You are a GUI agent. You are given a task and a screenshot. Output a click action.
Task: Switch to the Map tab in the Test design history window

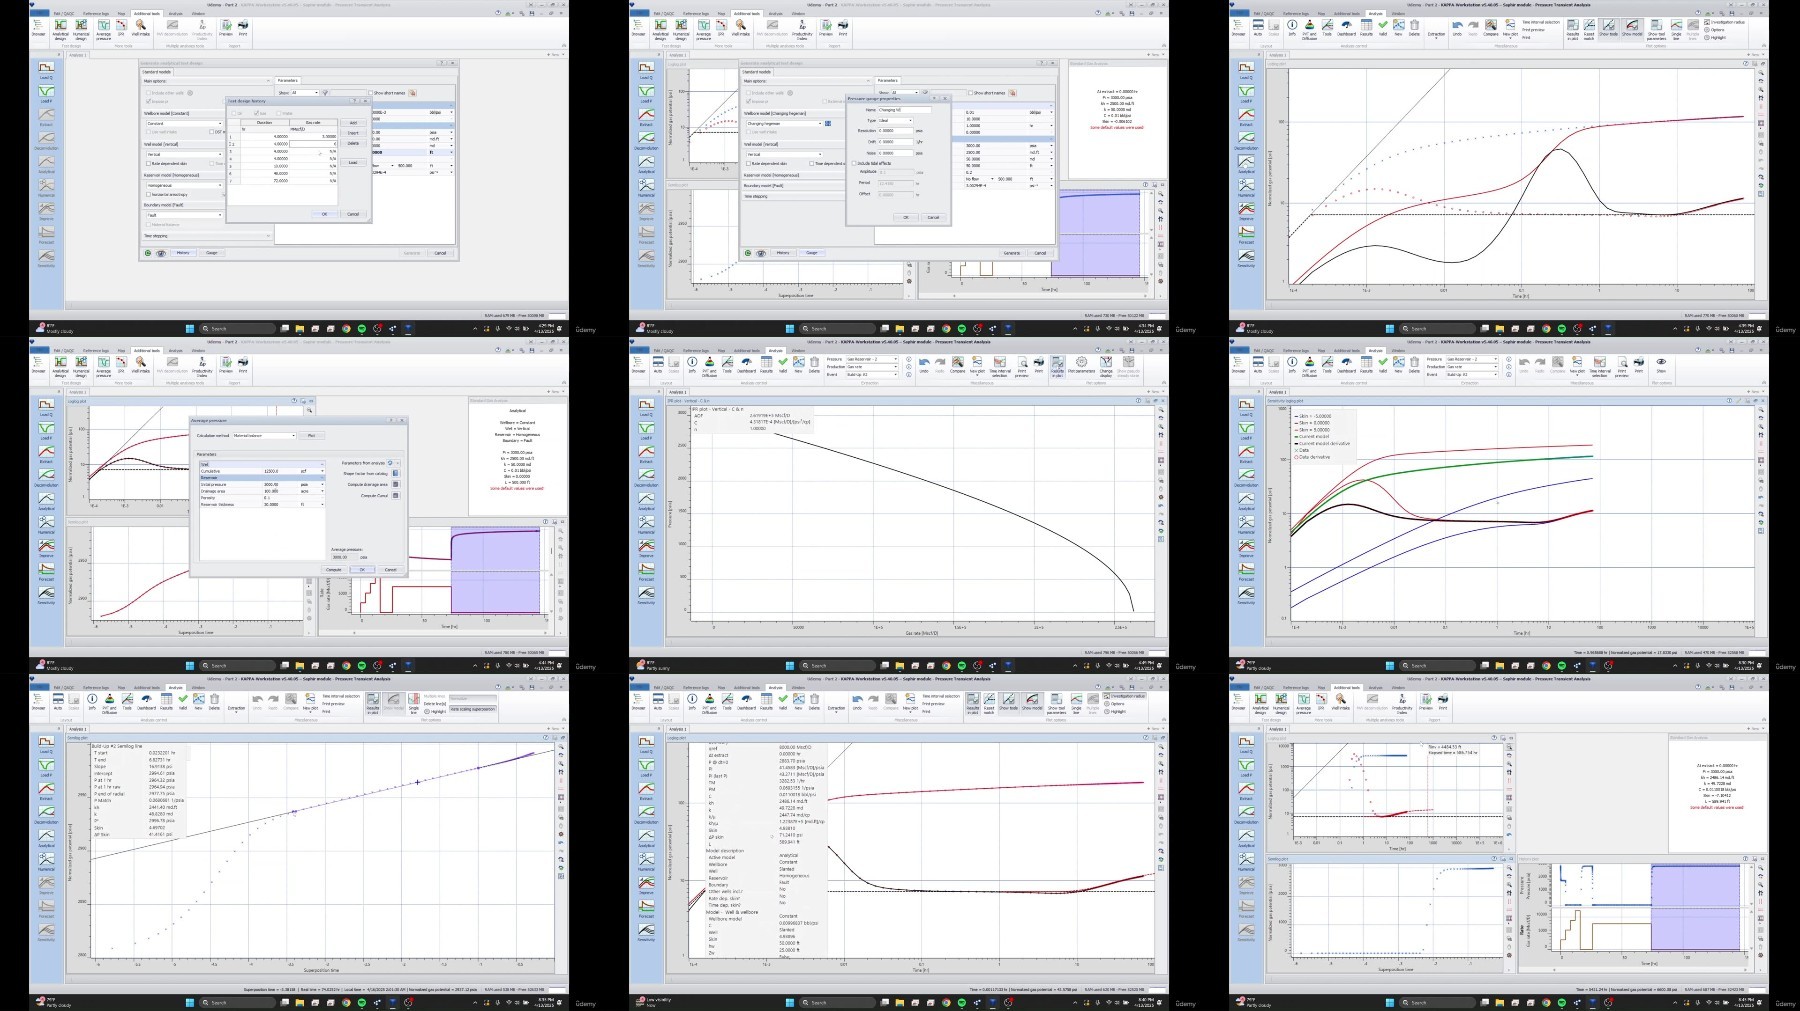pyautogui.click(x=120, y=14)
